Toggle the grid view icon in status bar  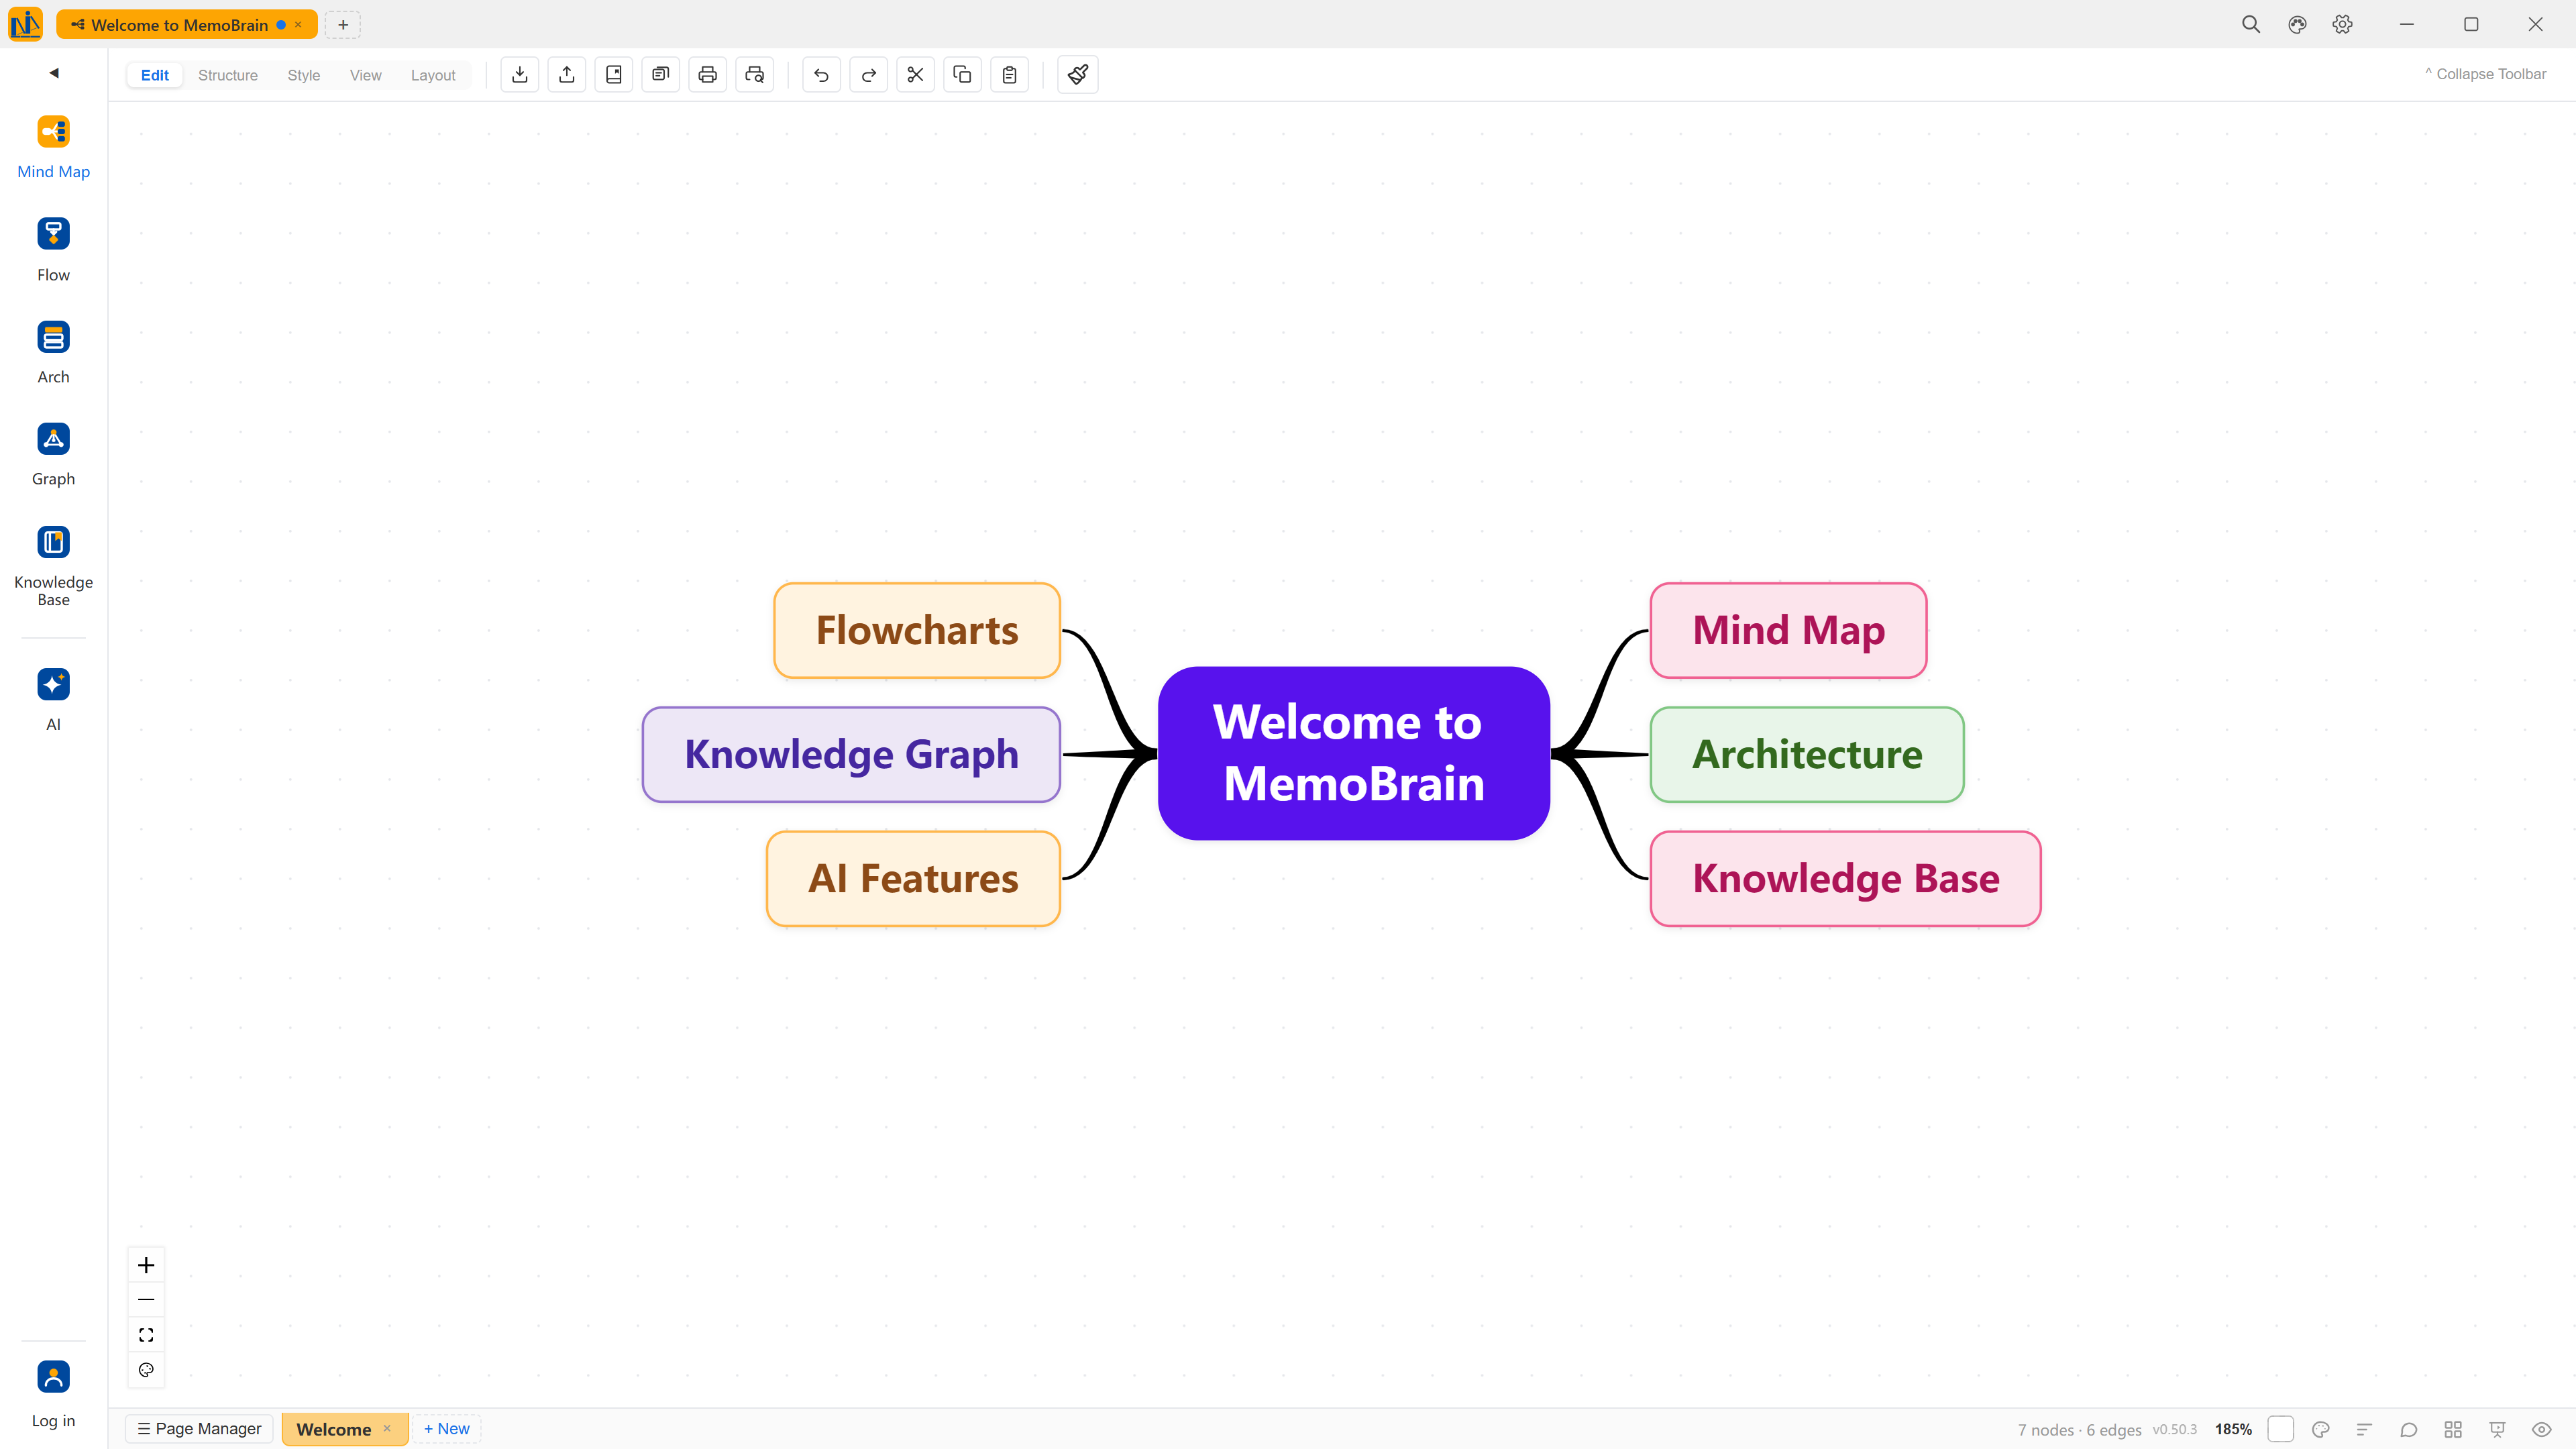tap(2453, 1429)
